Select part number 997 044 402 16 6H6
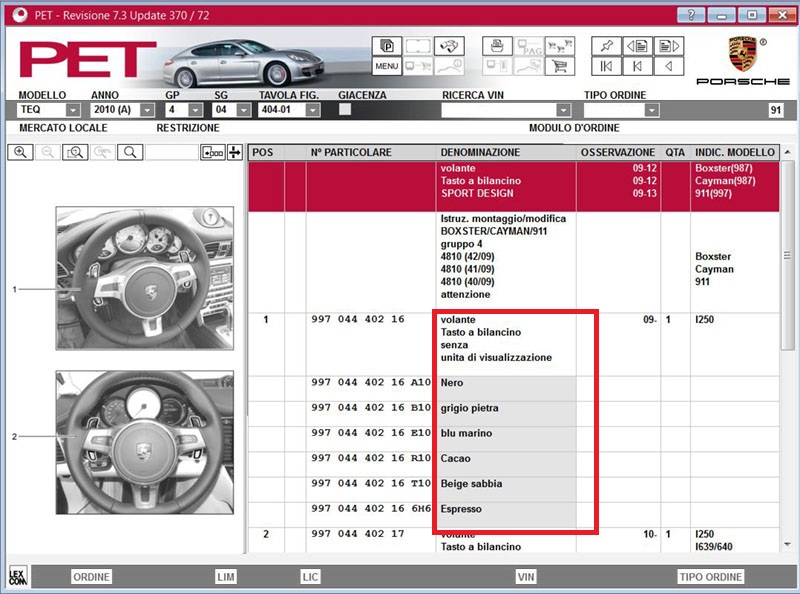800x594 pixels. click(x=371, y=509)
